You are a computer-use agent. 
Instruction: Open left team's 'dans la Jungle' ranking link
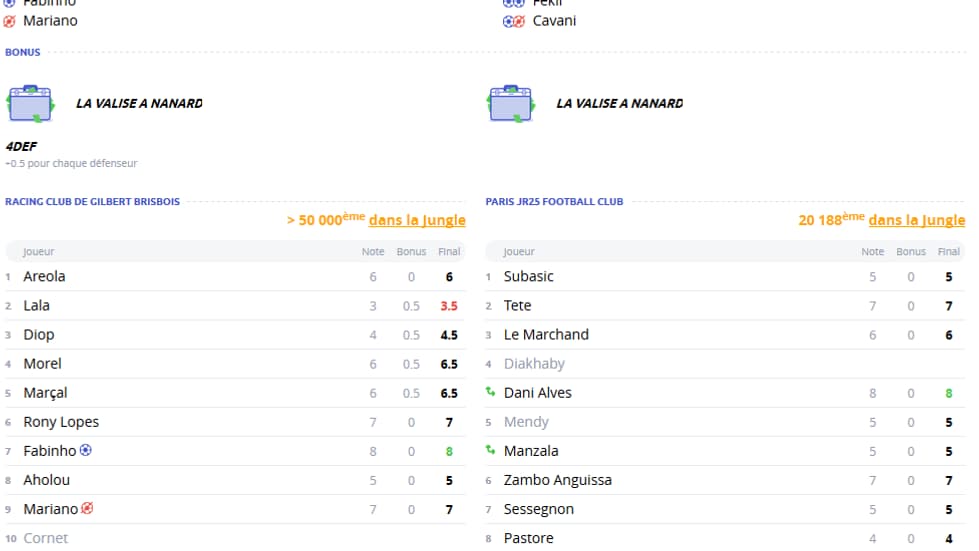coord(417,220)
